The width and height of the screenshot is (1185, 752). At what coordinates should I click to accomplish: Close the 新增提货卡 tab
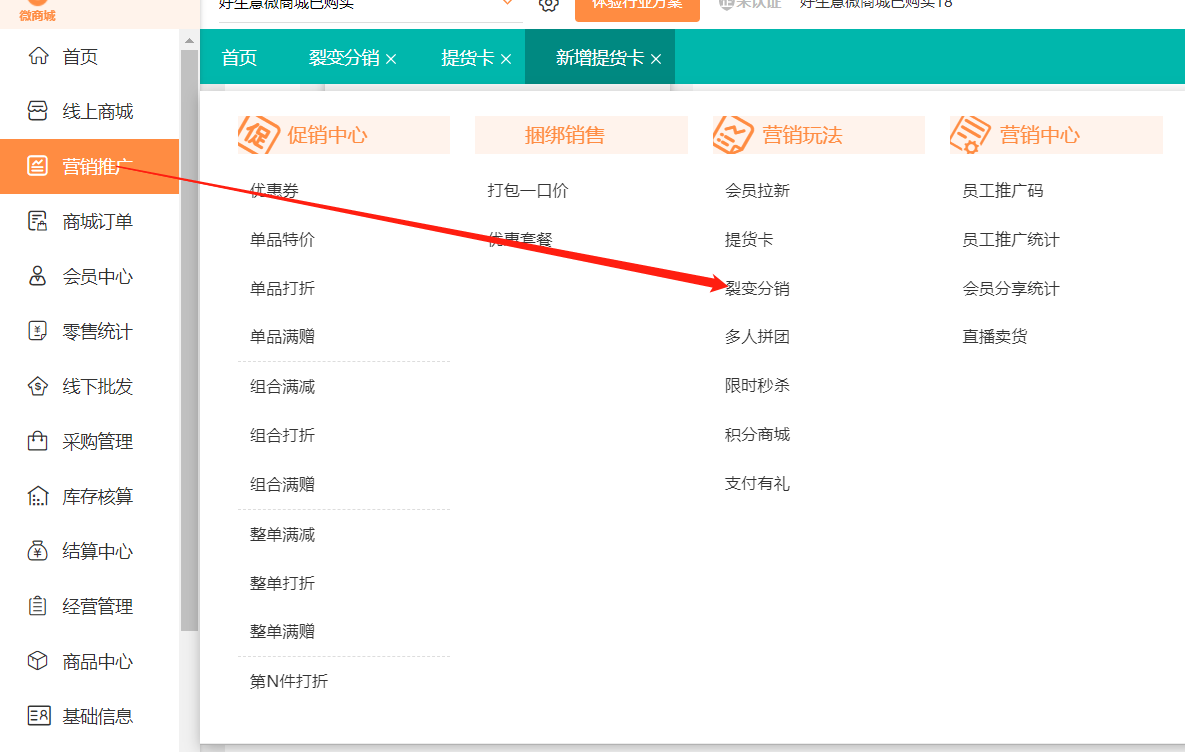pyautogui.click(x=656, y=57)
